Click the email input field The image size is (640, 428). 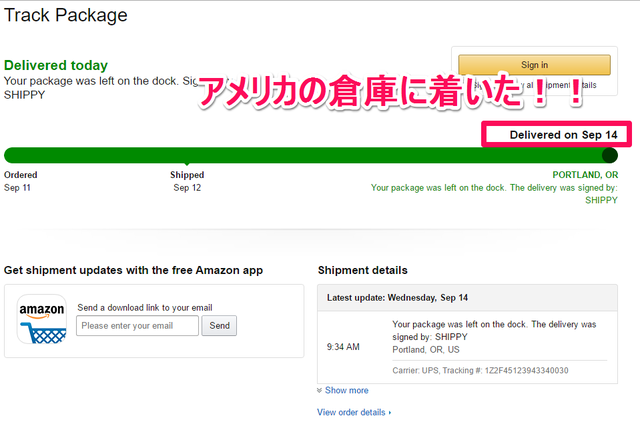138,326
